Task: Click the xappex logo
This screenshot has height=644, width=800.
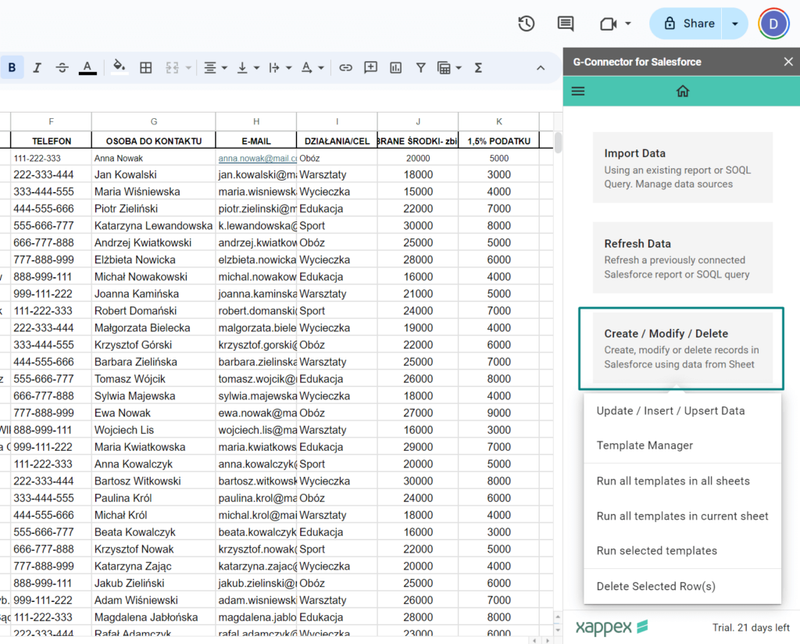Action: click(x=611, y=627)
